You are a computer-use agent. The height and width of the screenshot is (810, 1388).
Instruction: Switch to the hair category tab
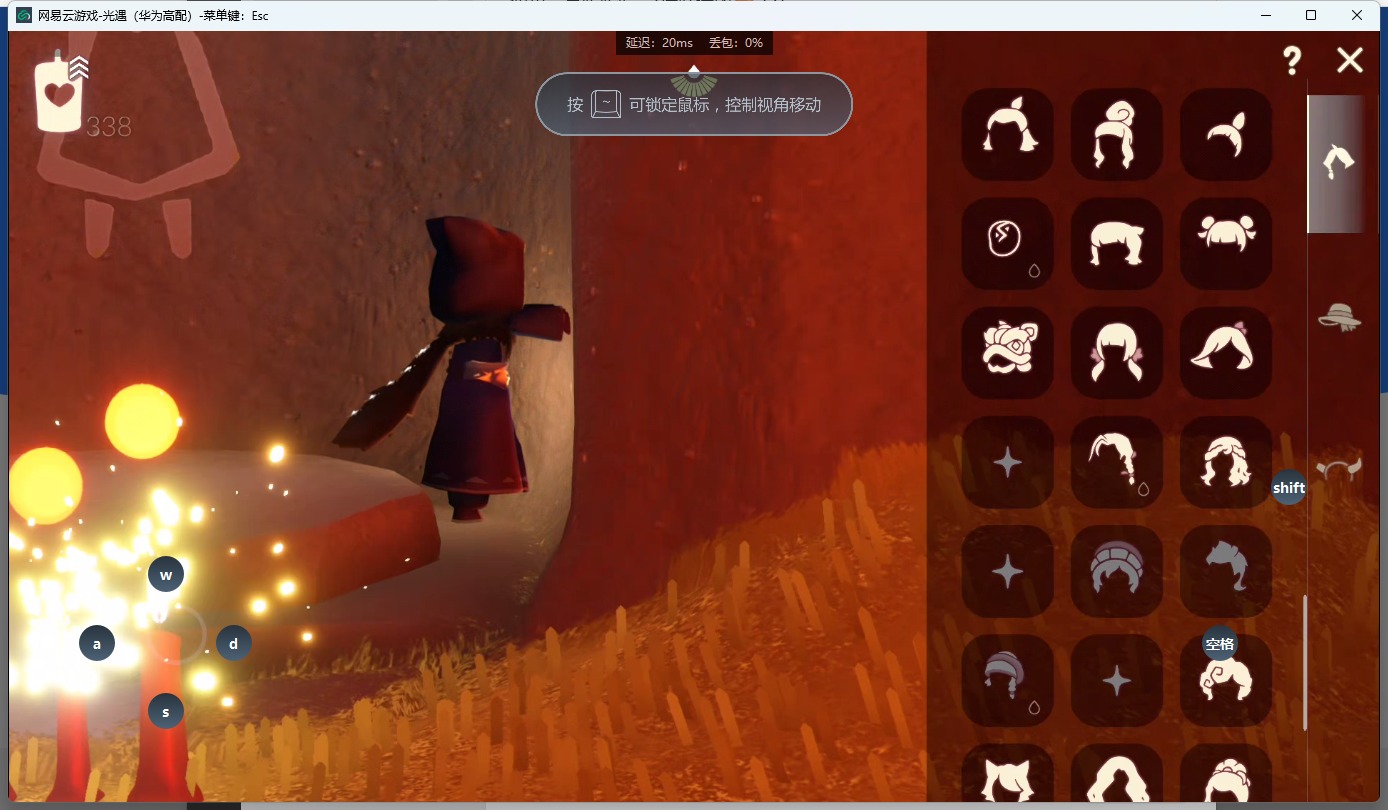(x=1338, y=163)
